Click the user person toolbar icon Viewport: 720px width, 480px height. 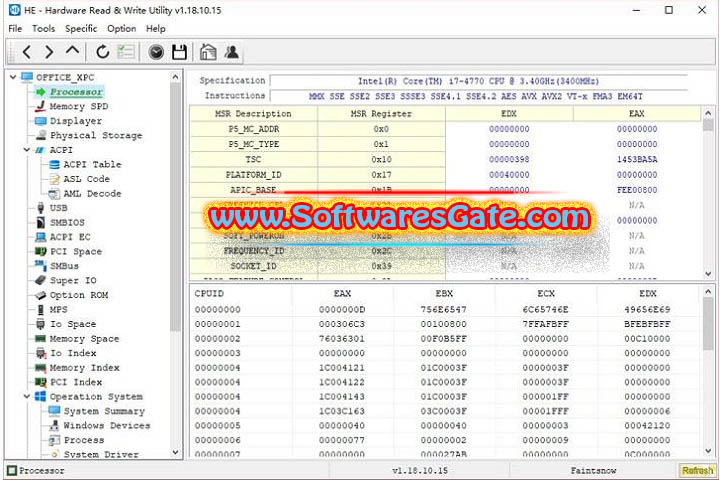point(232,52)
